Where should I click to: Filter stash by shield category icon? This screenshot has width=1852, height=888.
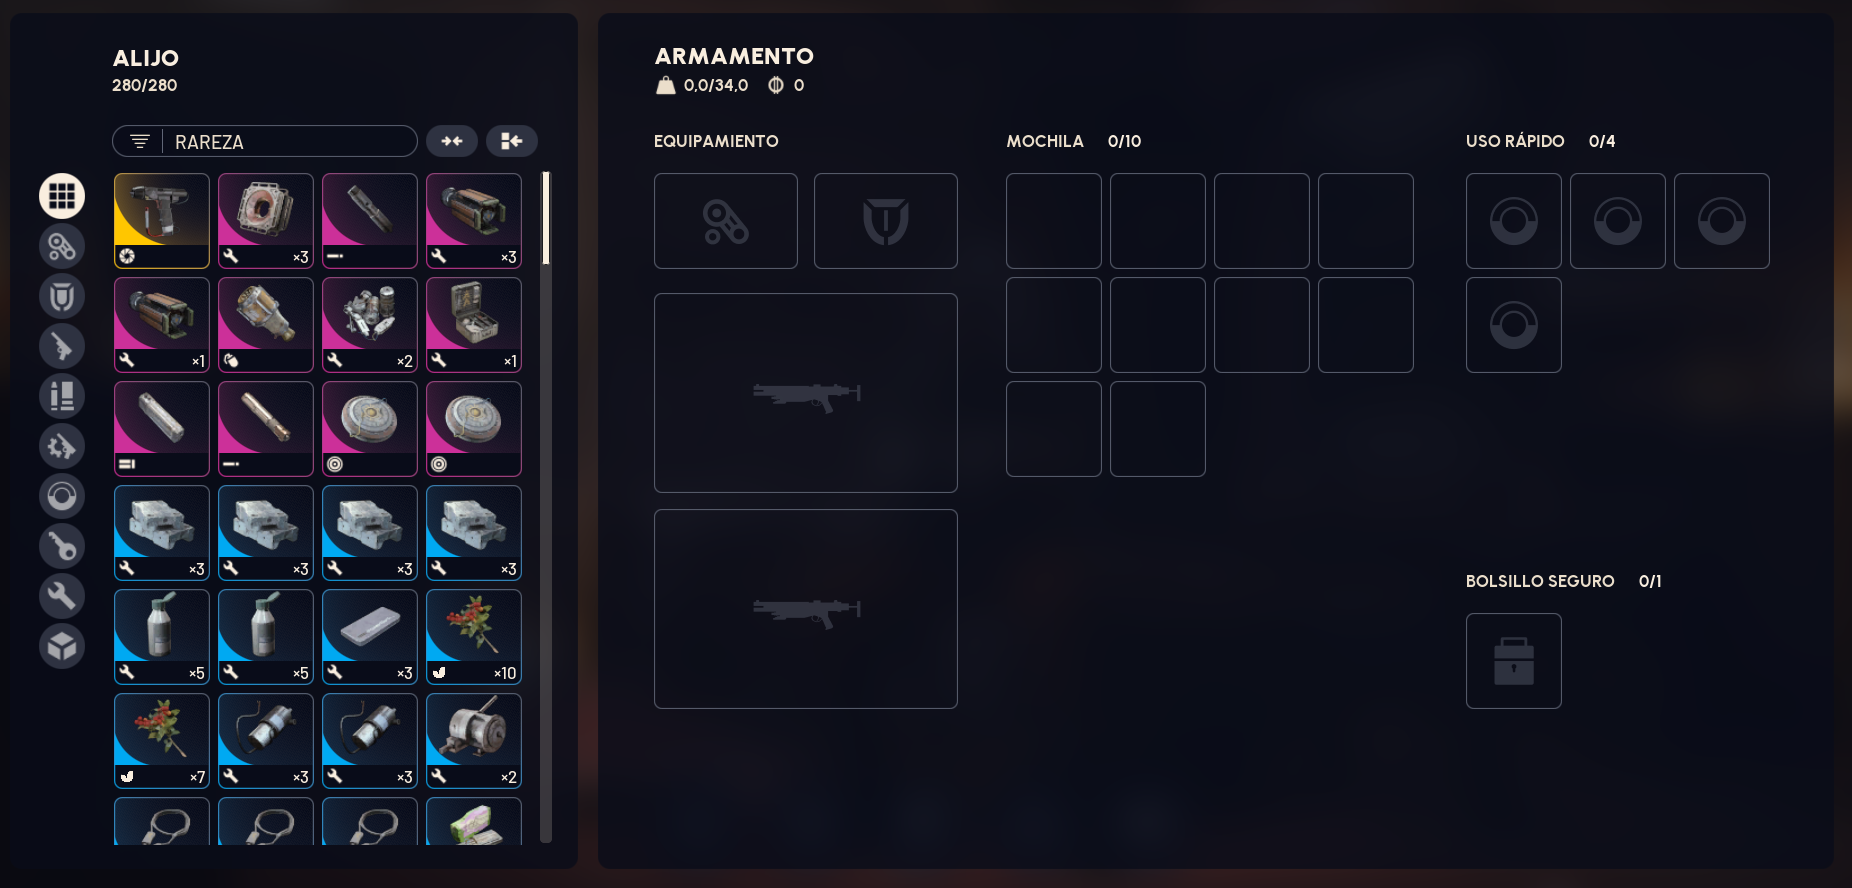pyautogui.click(x=62, y=296)
